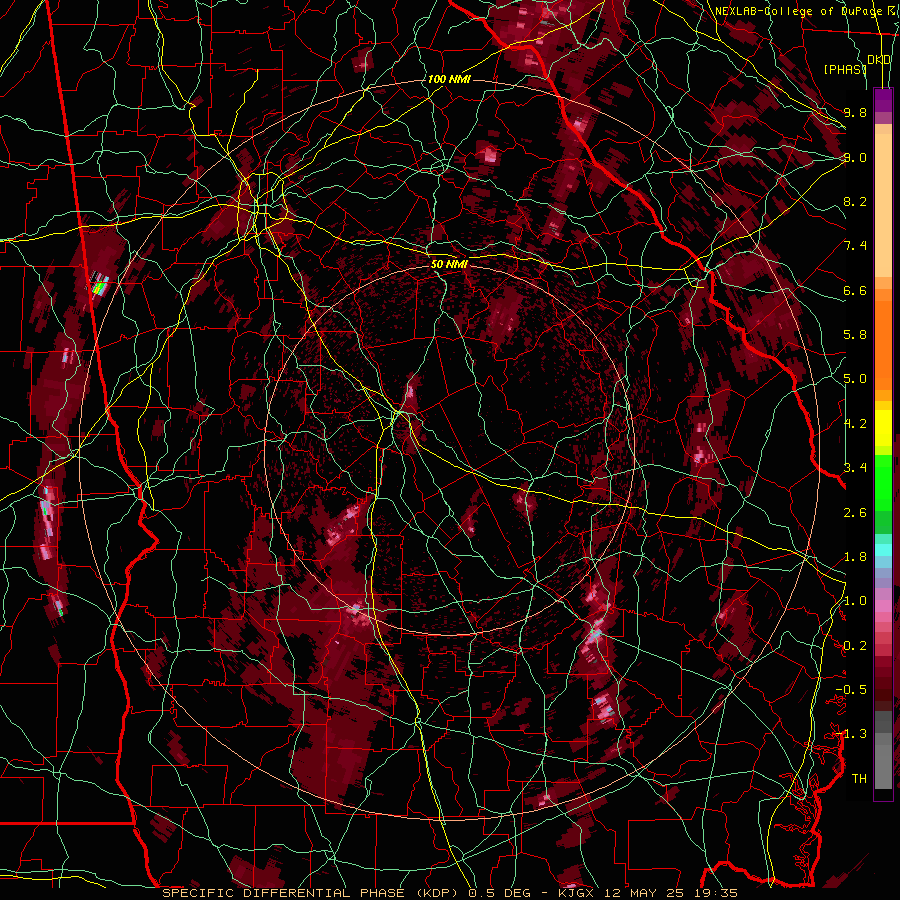Viewport: 900px width, 900px height.
Task: Pick the bright green band on color bar
Action: click(x=883, y=483)
